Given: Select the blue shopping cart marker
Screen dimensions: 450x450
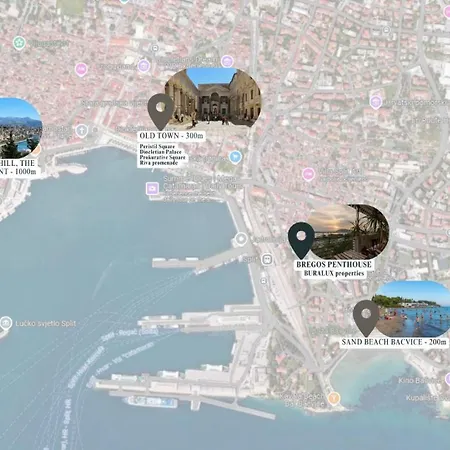Looking at the screenshot, I should 235,157.
